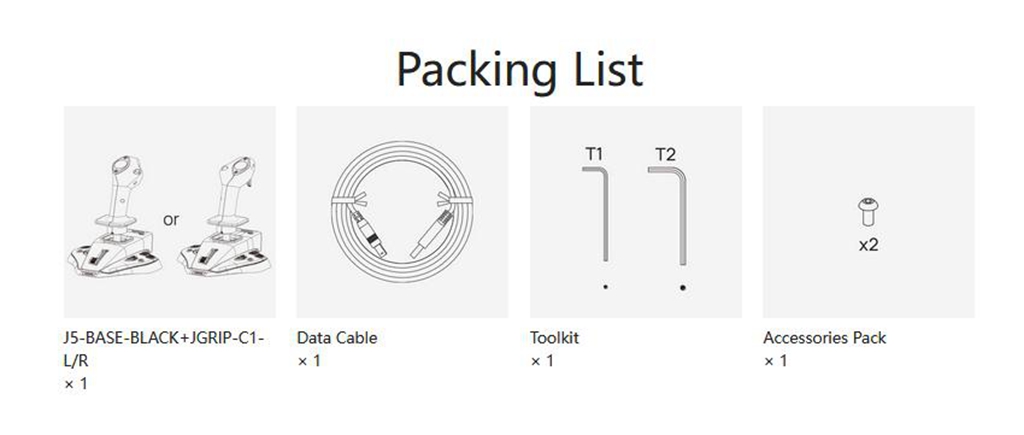
Task: Click the right USB connector on cable
Action: [x=431, y=233]
